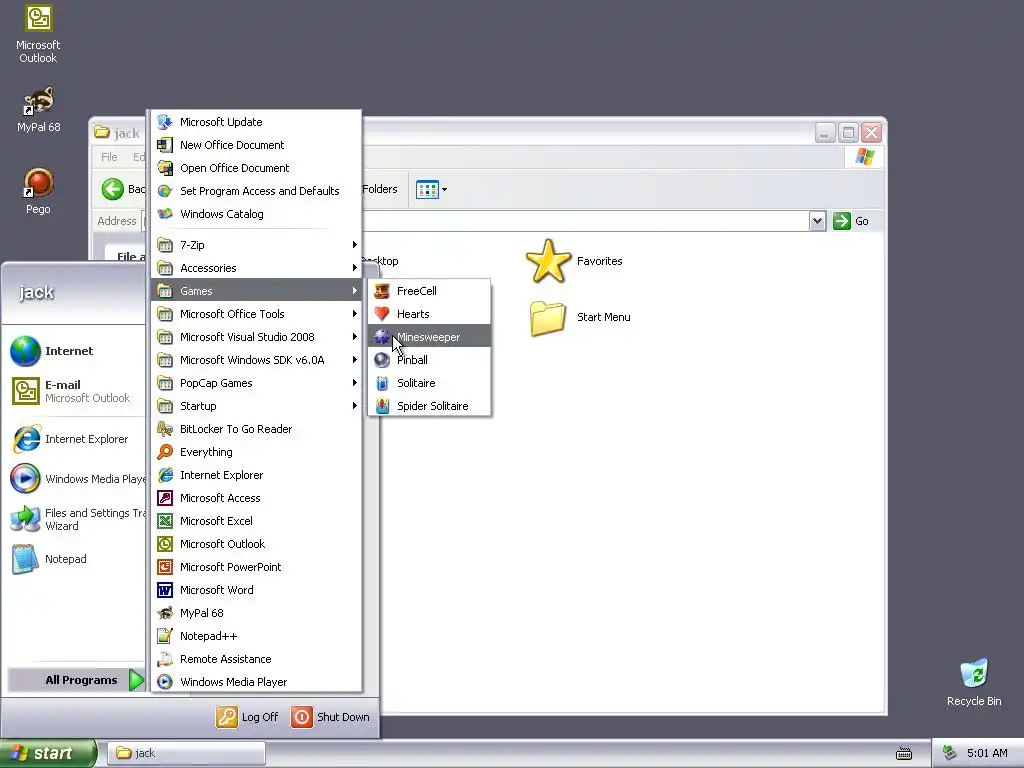Open Views dropdown in jack window toolbar
Image resolution: width=1024 pixels, height=768 pixels.
coord(432,190)
